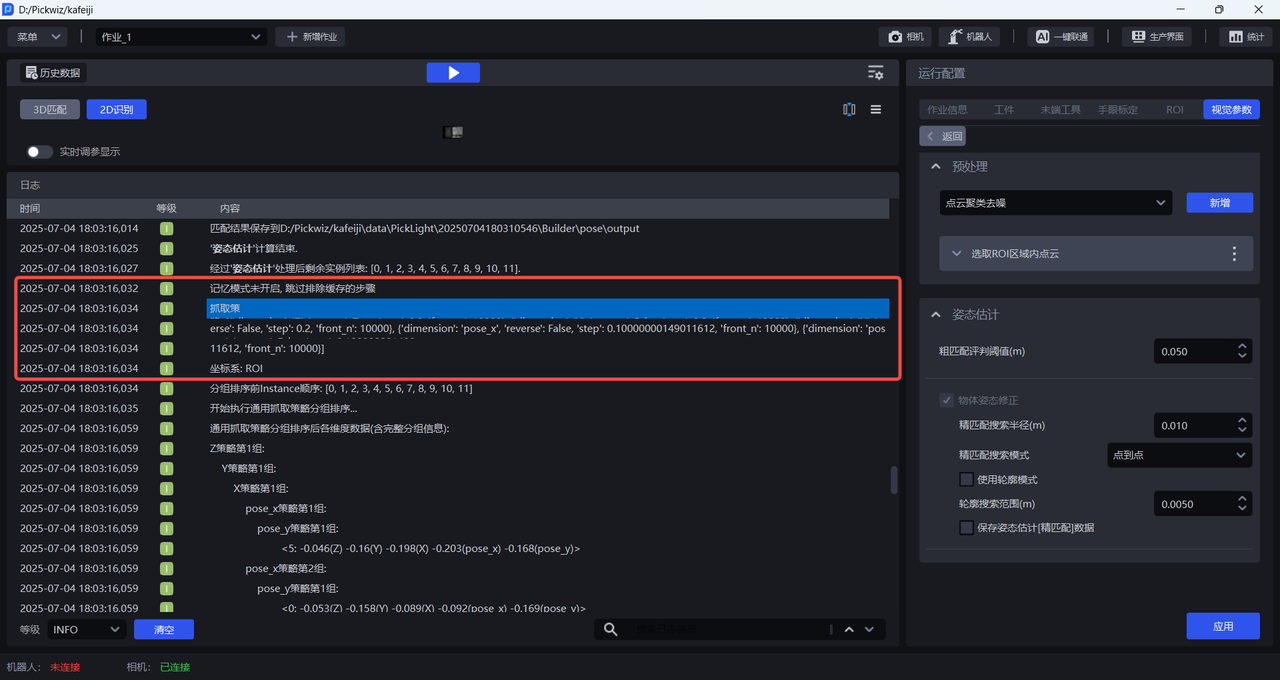
Task: Check 保存姿态估计[精匹配]数据 option
Action: point(966,528)
